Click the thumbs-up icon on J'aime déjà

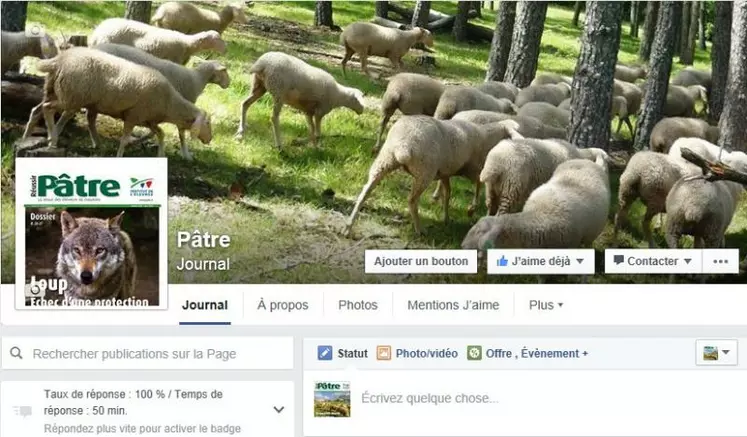point(502,261)
